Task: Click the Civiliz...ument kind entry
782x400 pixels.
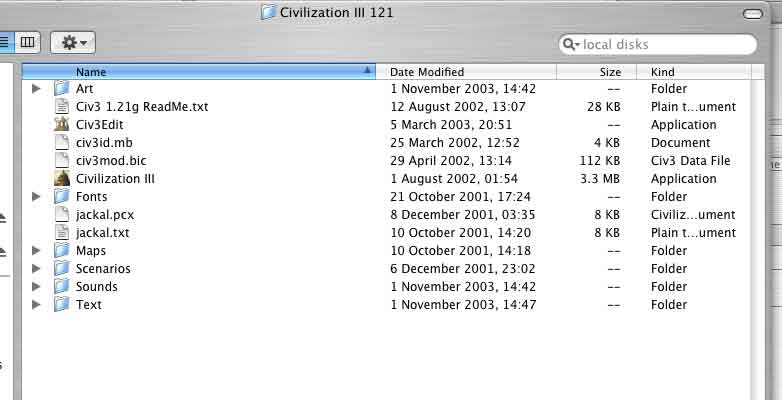Action: (693, 214)
